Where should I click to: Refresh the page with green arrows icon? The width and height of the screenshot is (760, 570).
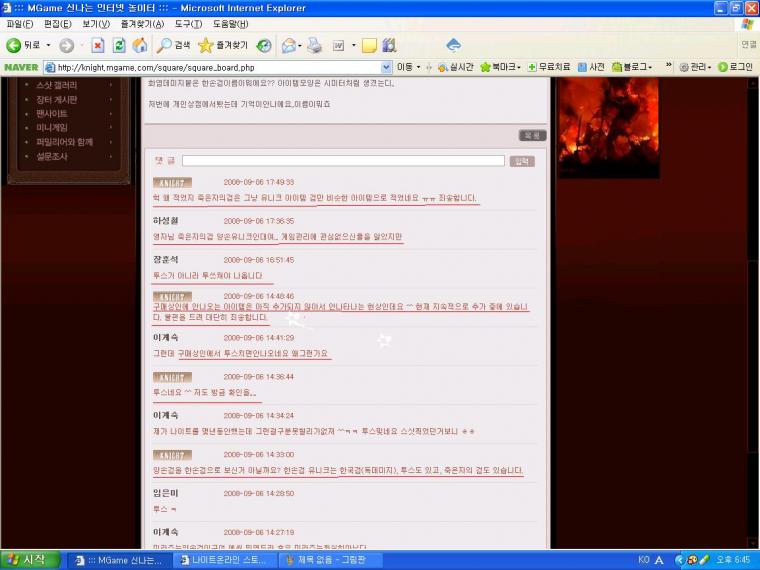119,46
